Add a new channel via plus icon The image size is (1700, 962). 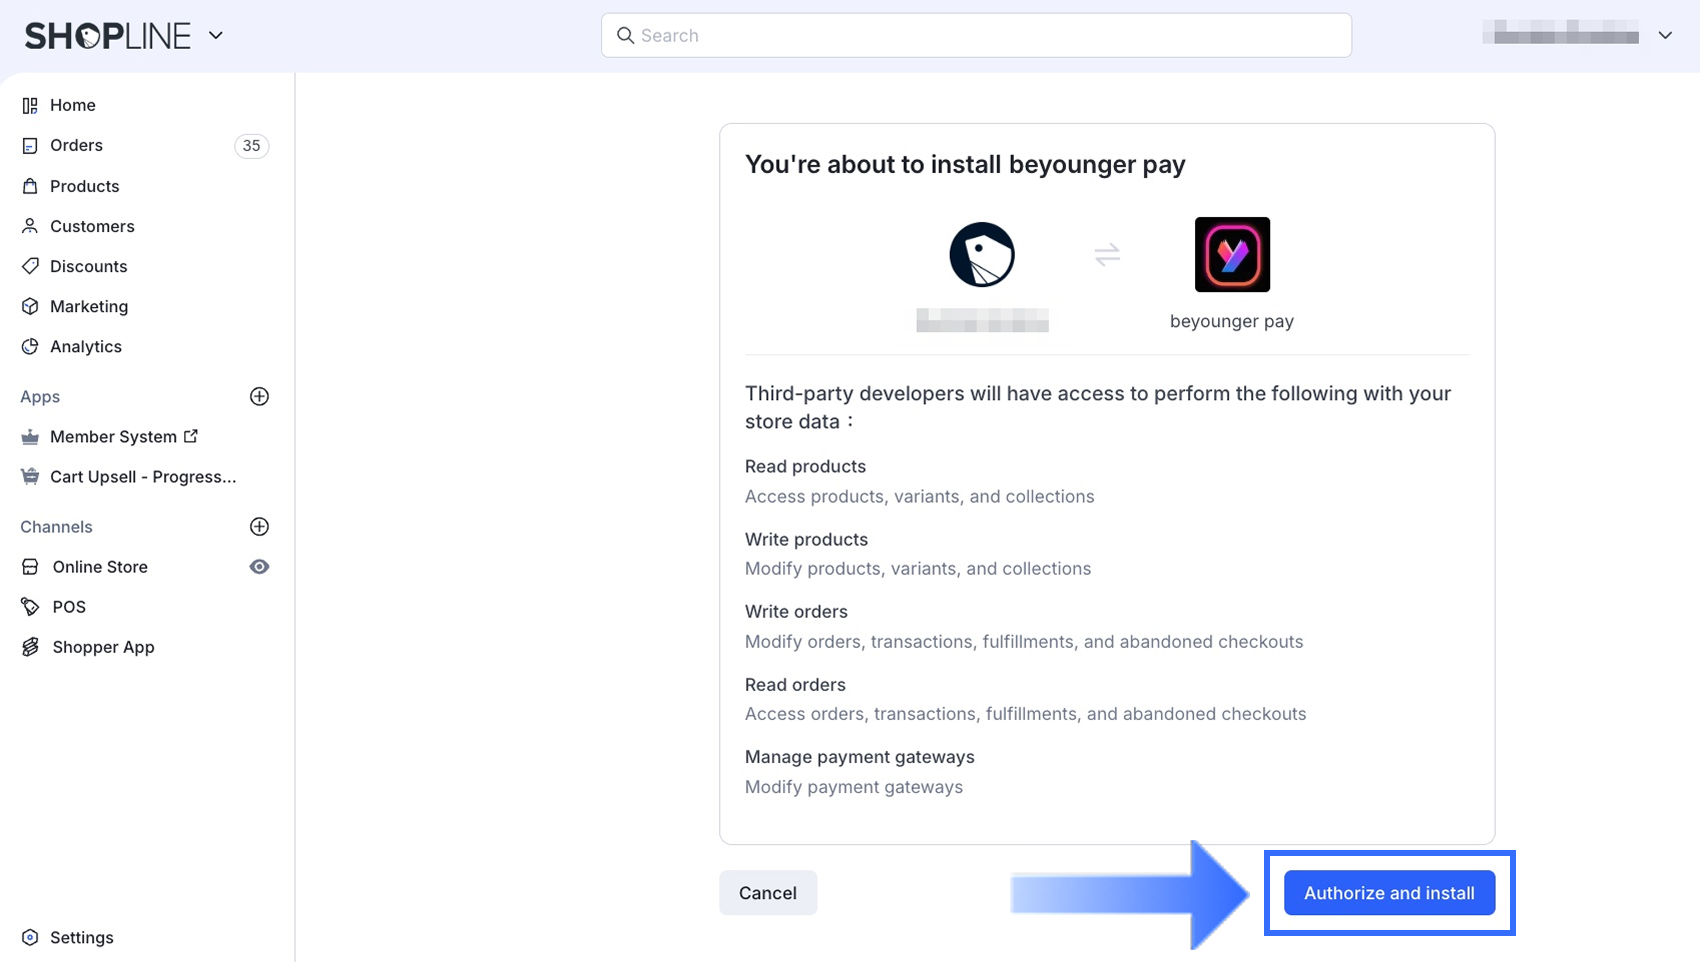[x=259, y=526]
